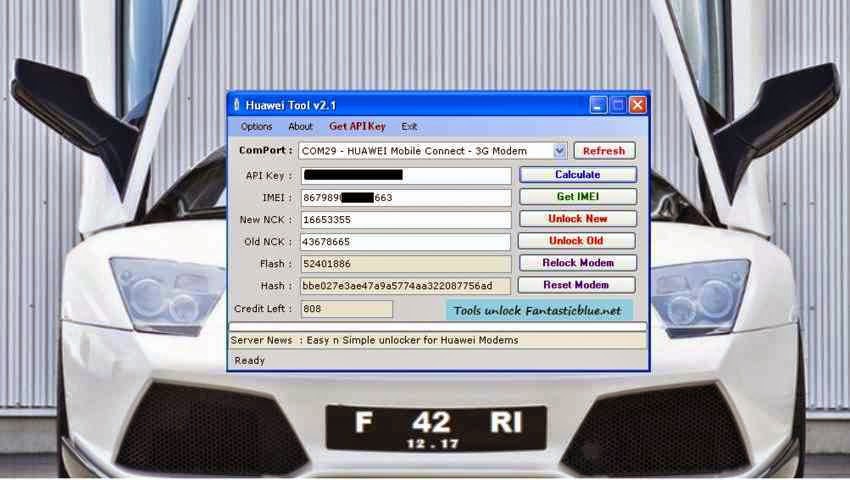Focus the Old NCK field showing 43678665
Screen dimensions: 850x480
(x=405, y=242)
